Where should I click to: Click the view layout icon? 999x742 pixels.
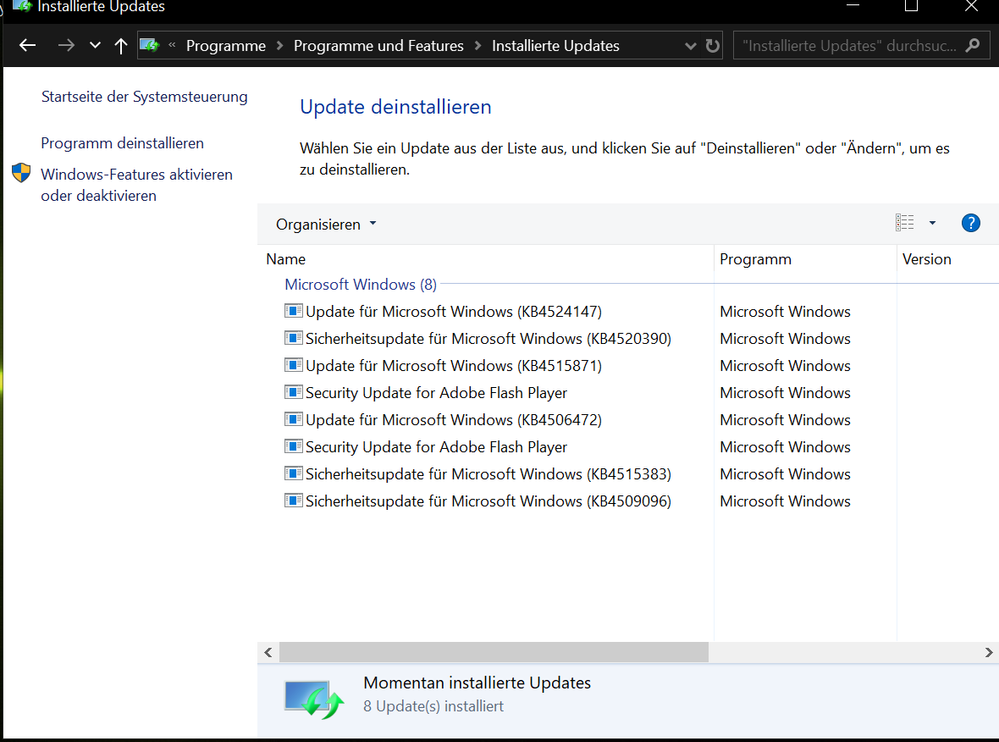pos(905,223)
